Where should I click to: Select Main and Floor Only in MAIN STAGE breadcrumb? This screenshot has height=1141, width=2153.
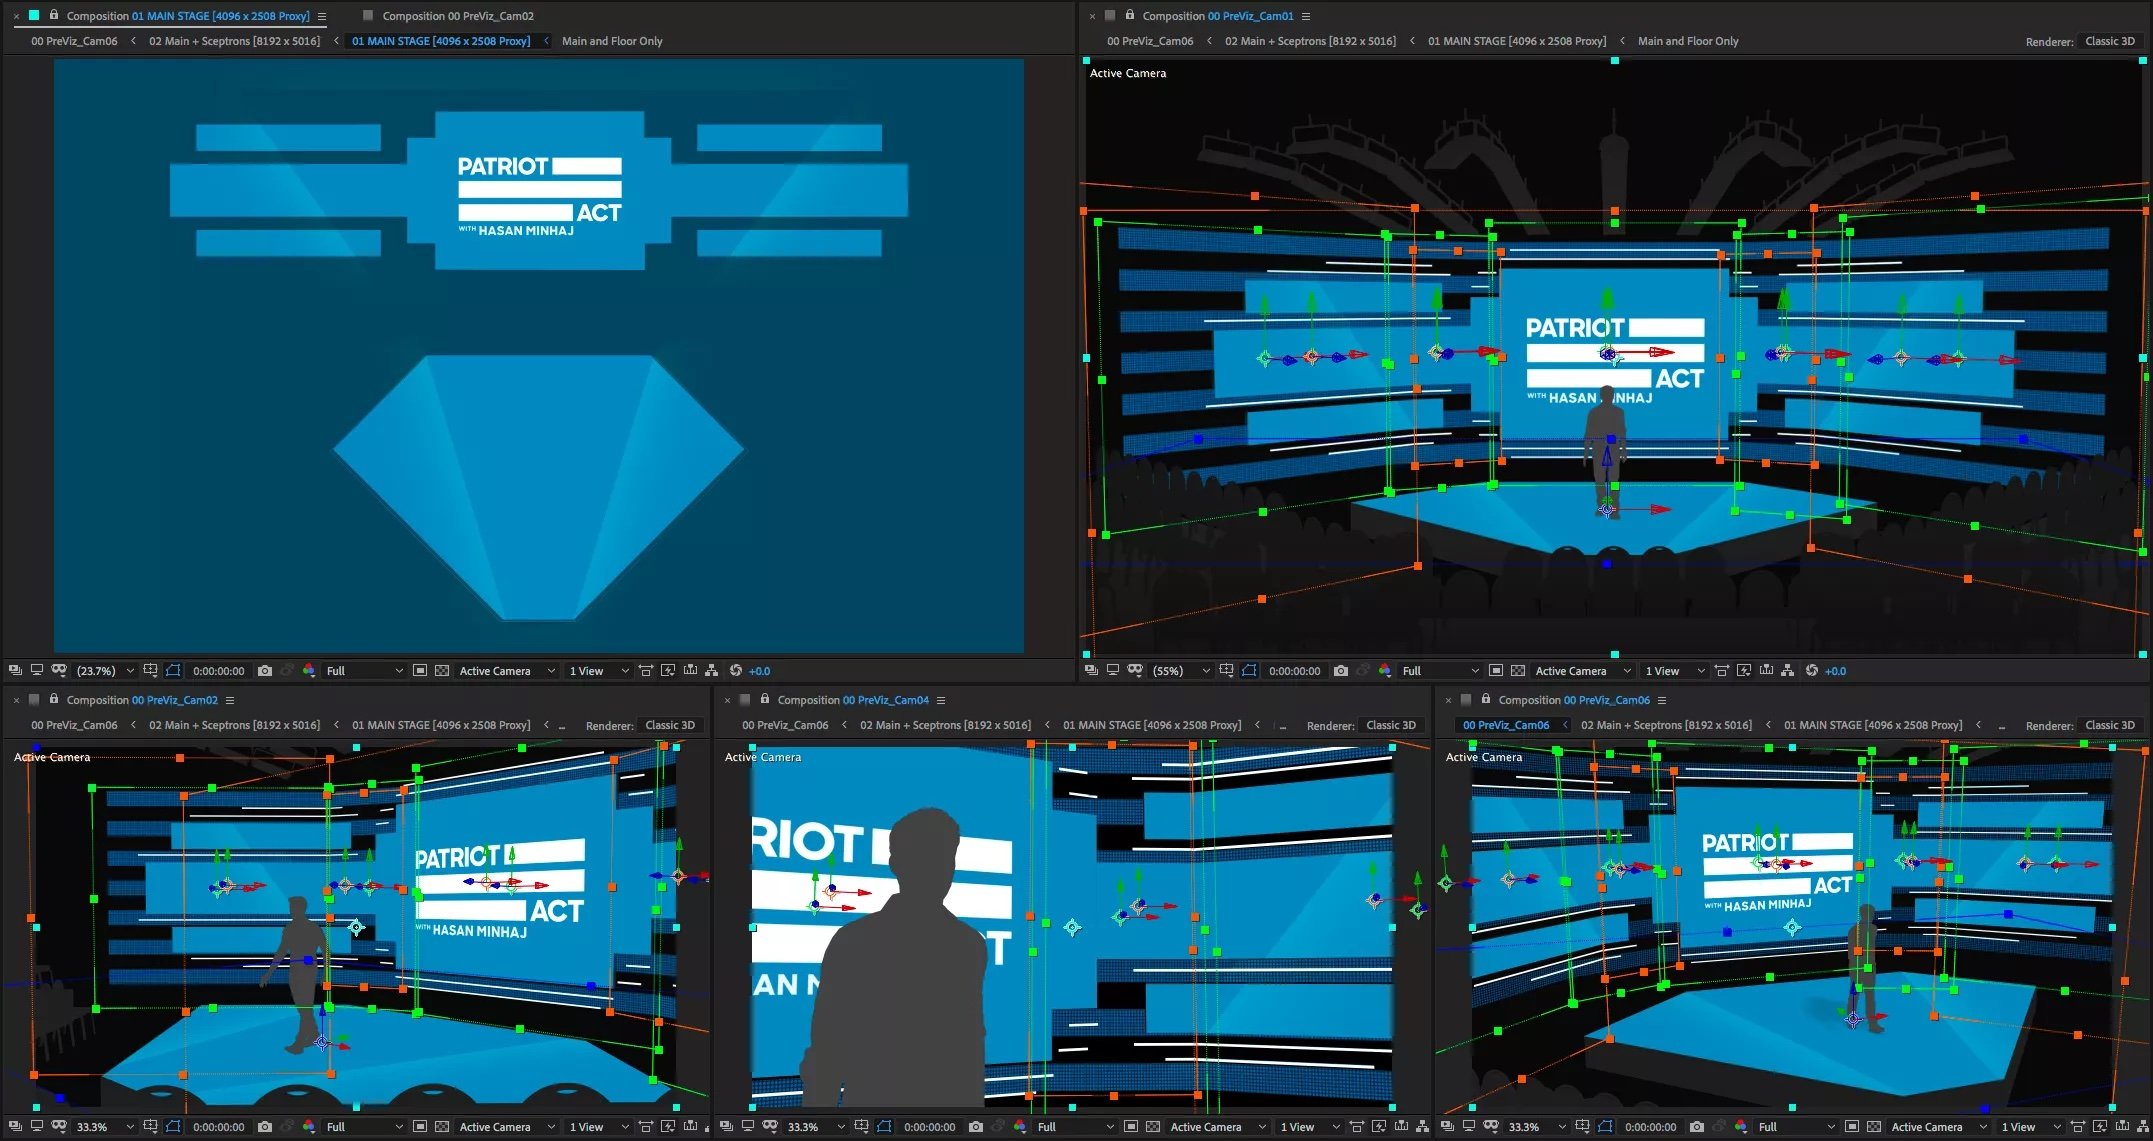612,41
